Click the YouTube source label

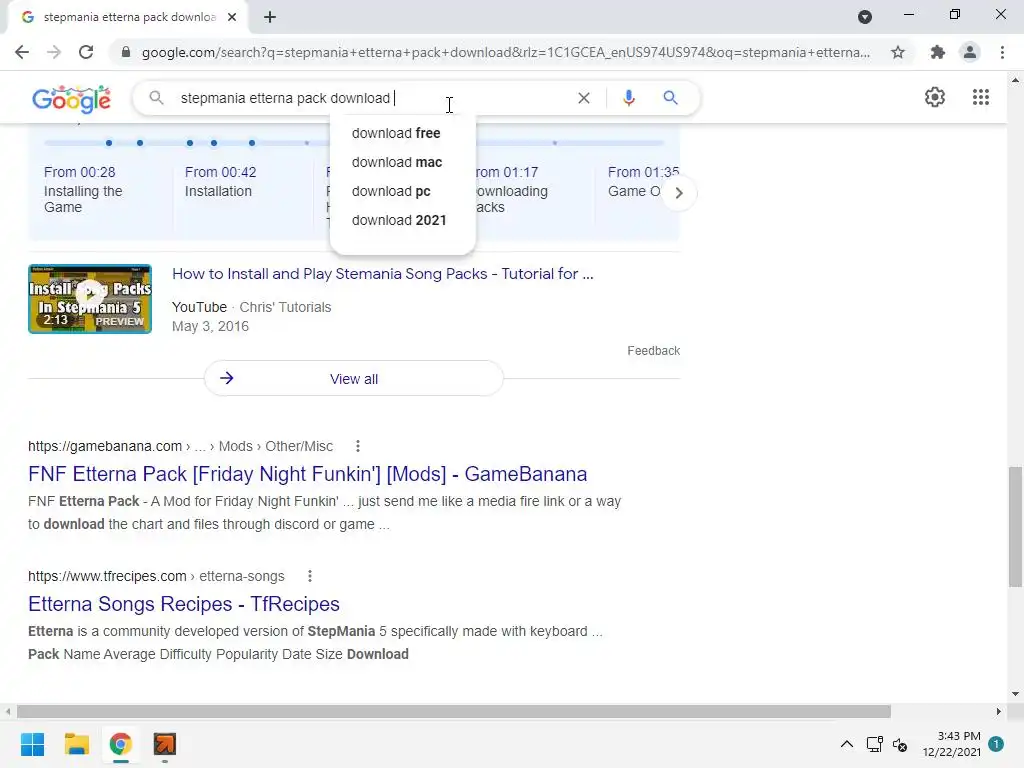[x=199, y=307]
